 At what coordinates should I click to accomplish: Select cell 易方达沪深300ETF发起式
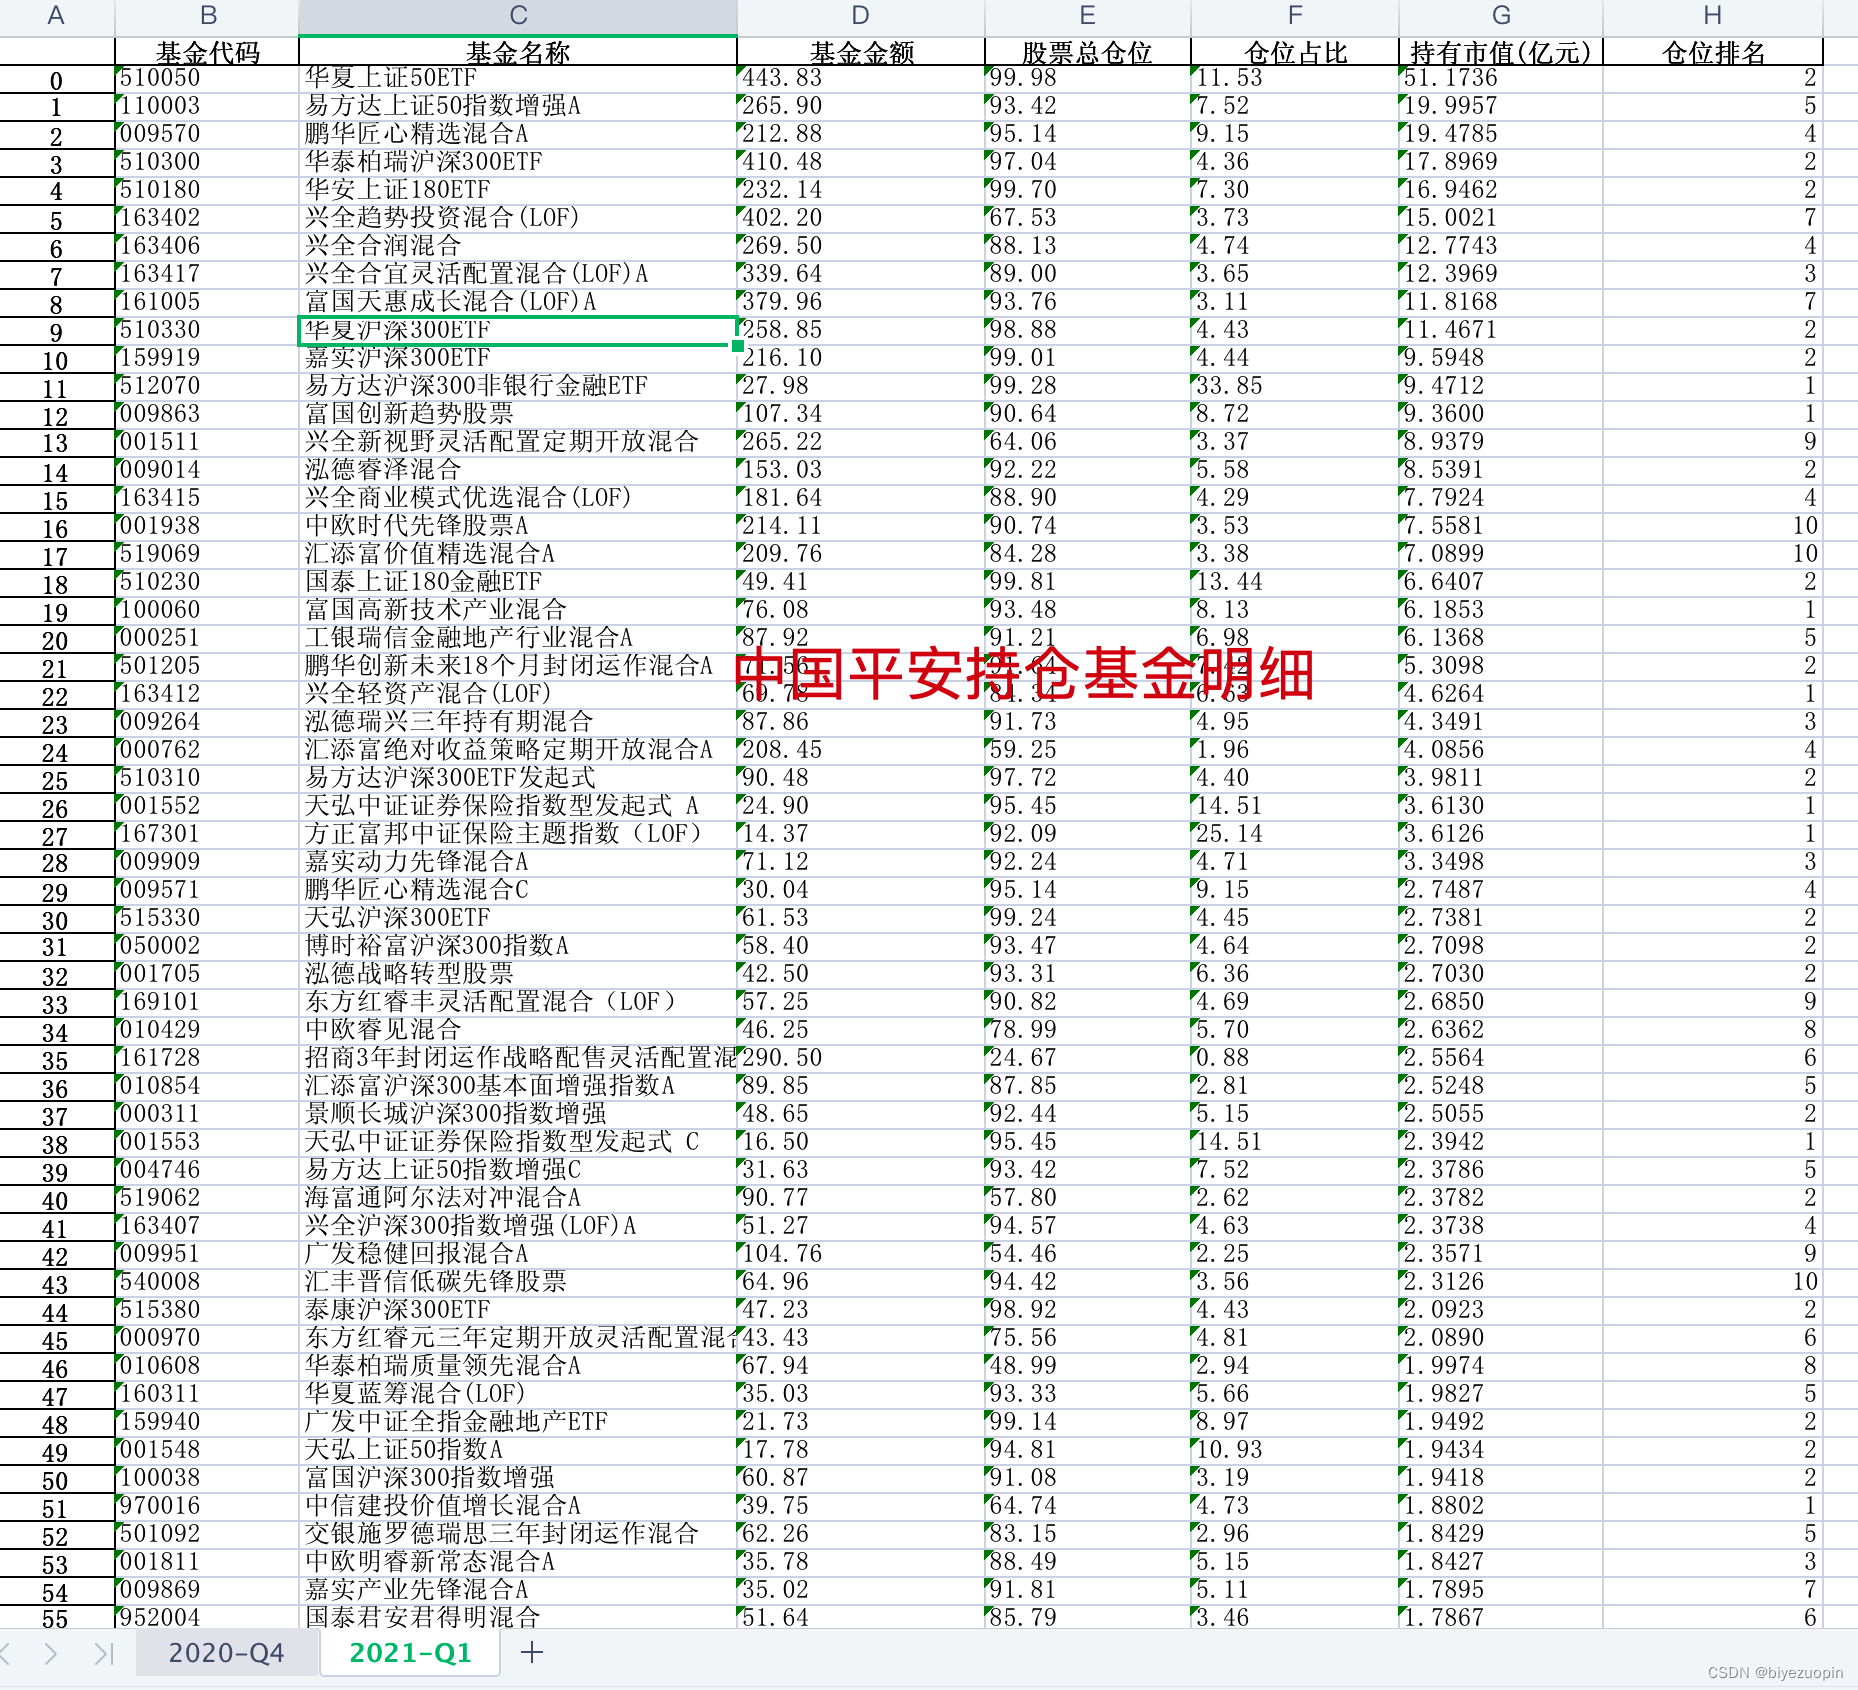click(518, 778)
